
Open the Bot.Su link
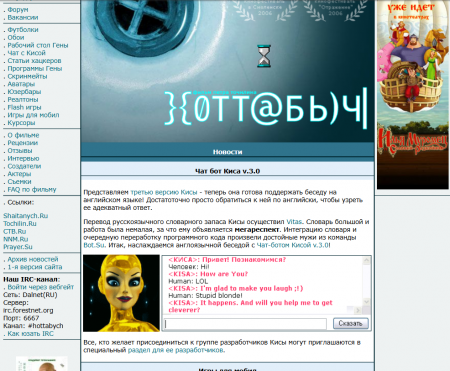pyautogui.click(x=94, y=245)
